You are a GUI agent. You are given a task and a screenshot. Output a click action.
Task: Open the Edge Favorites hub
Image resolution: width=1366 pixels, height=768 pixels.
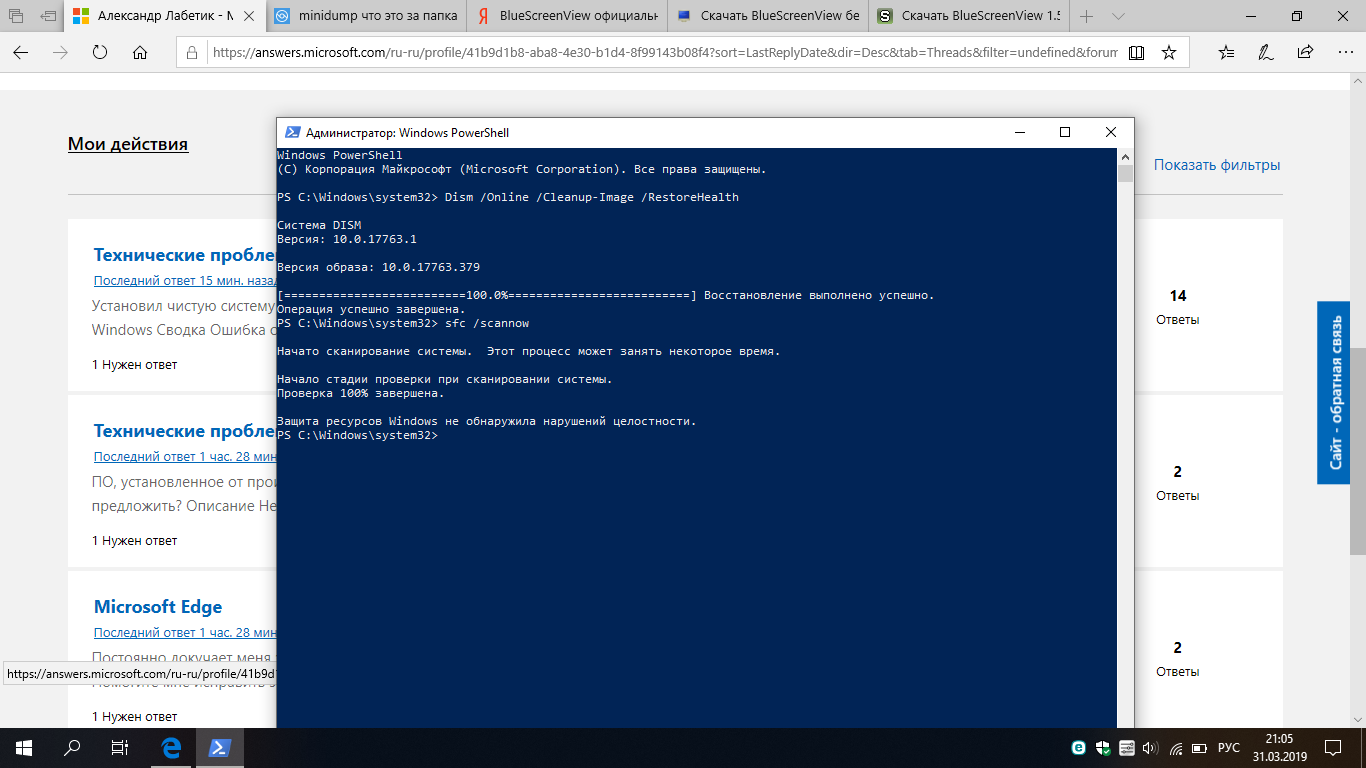(1227, 52)
